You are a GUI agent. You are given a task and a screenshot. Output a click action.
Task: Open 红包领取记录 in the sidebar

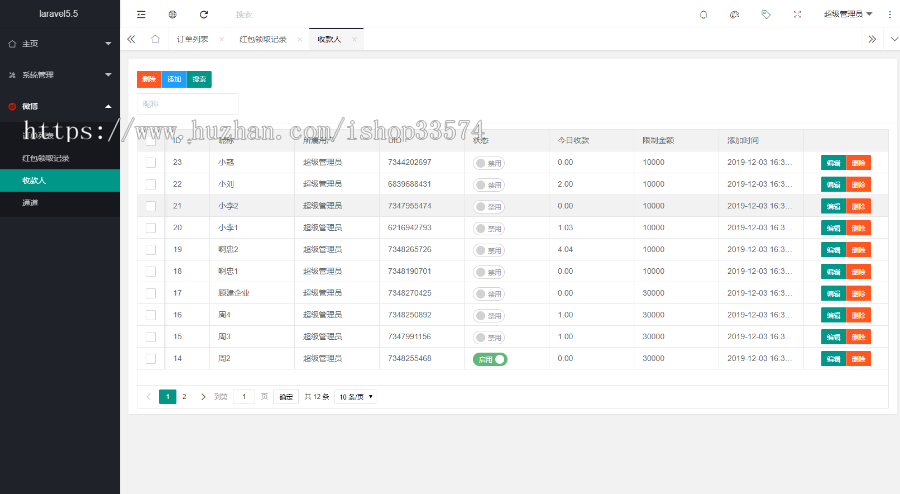[x=60, y=158]
